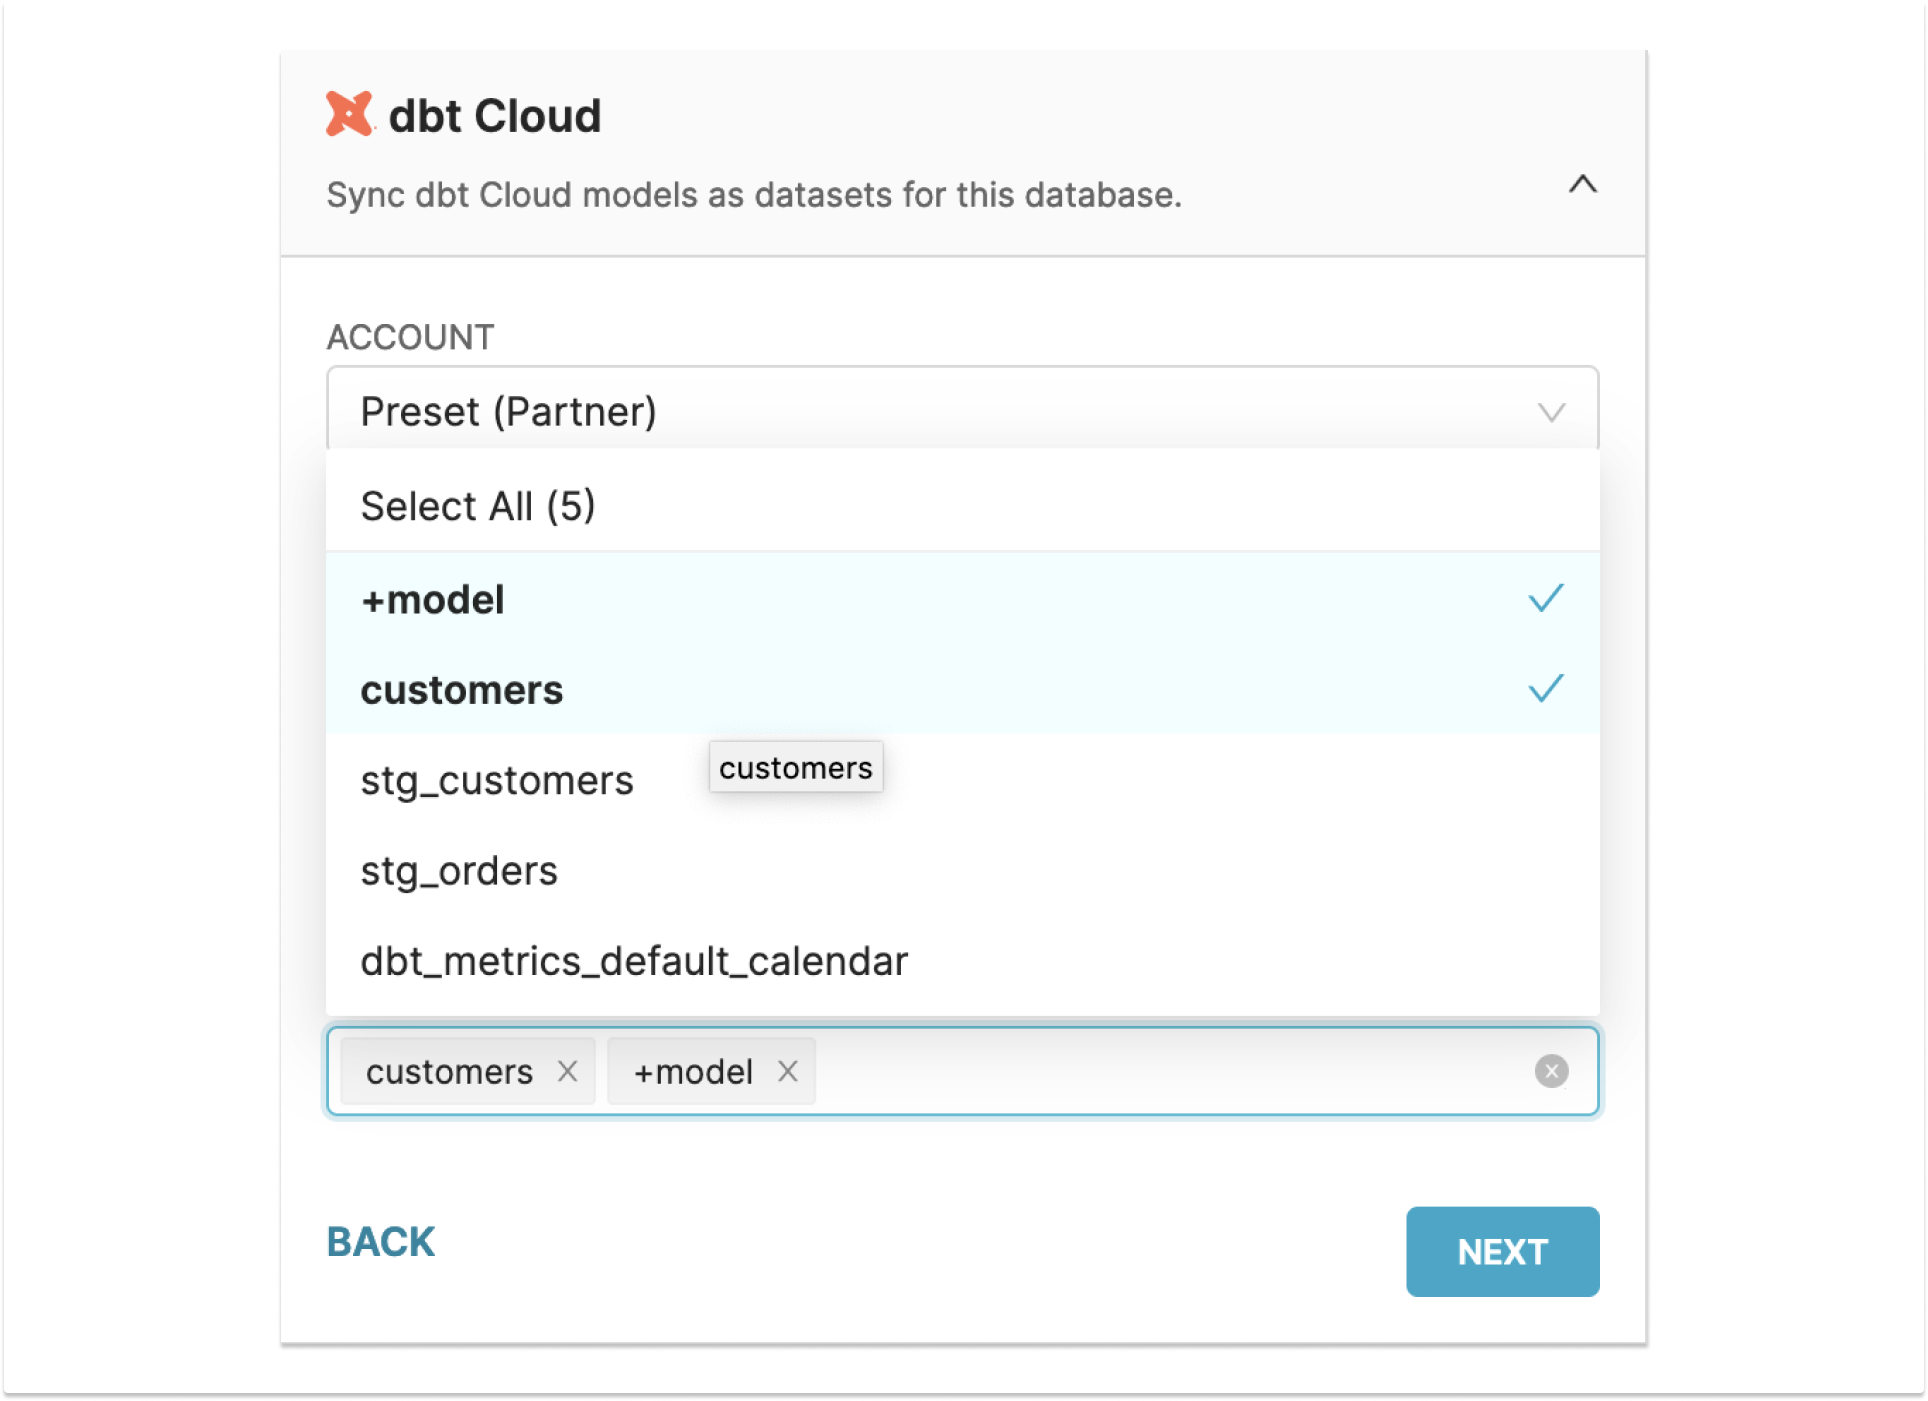Click the dbt Cloud logo icon
Viewport: 1928px width, 1401px height.
tap(348, 115)
